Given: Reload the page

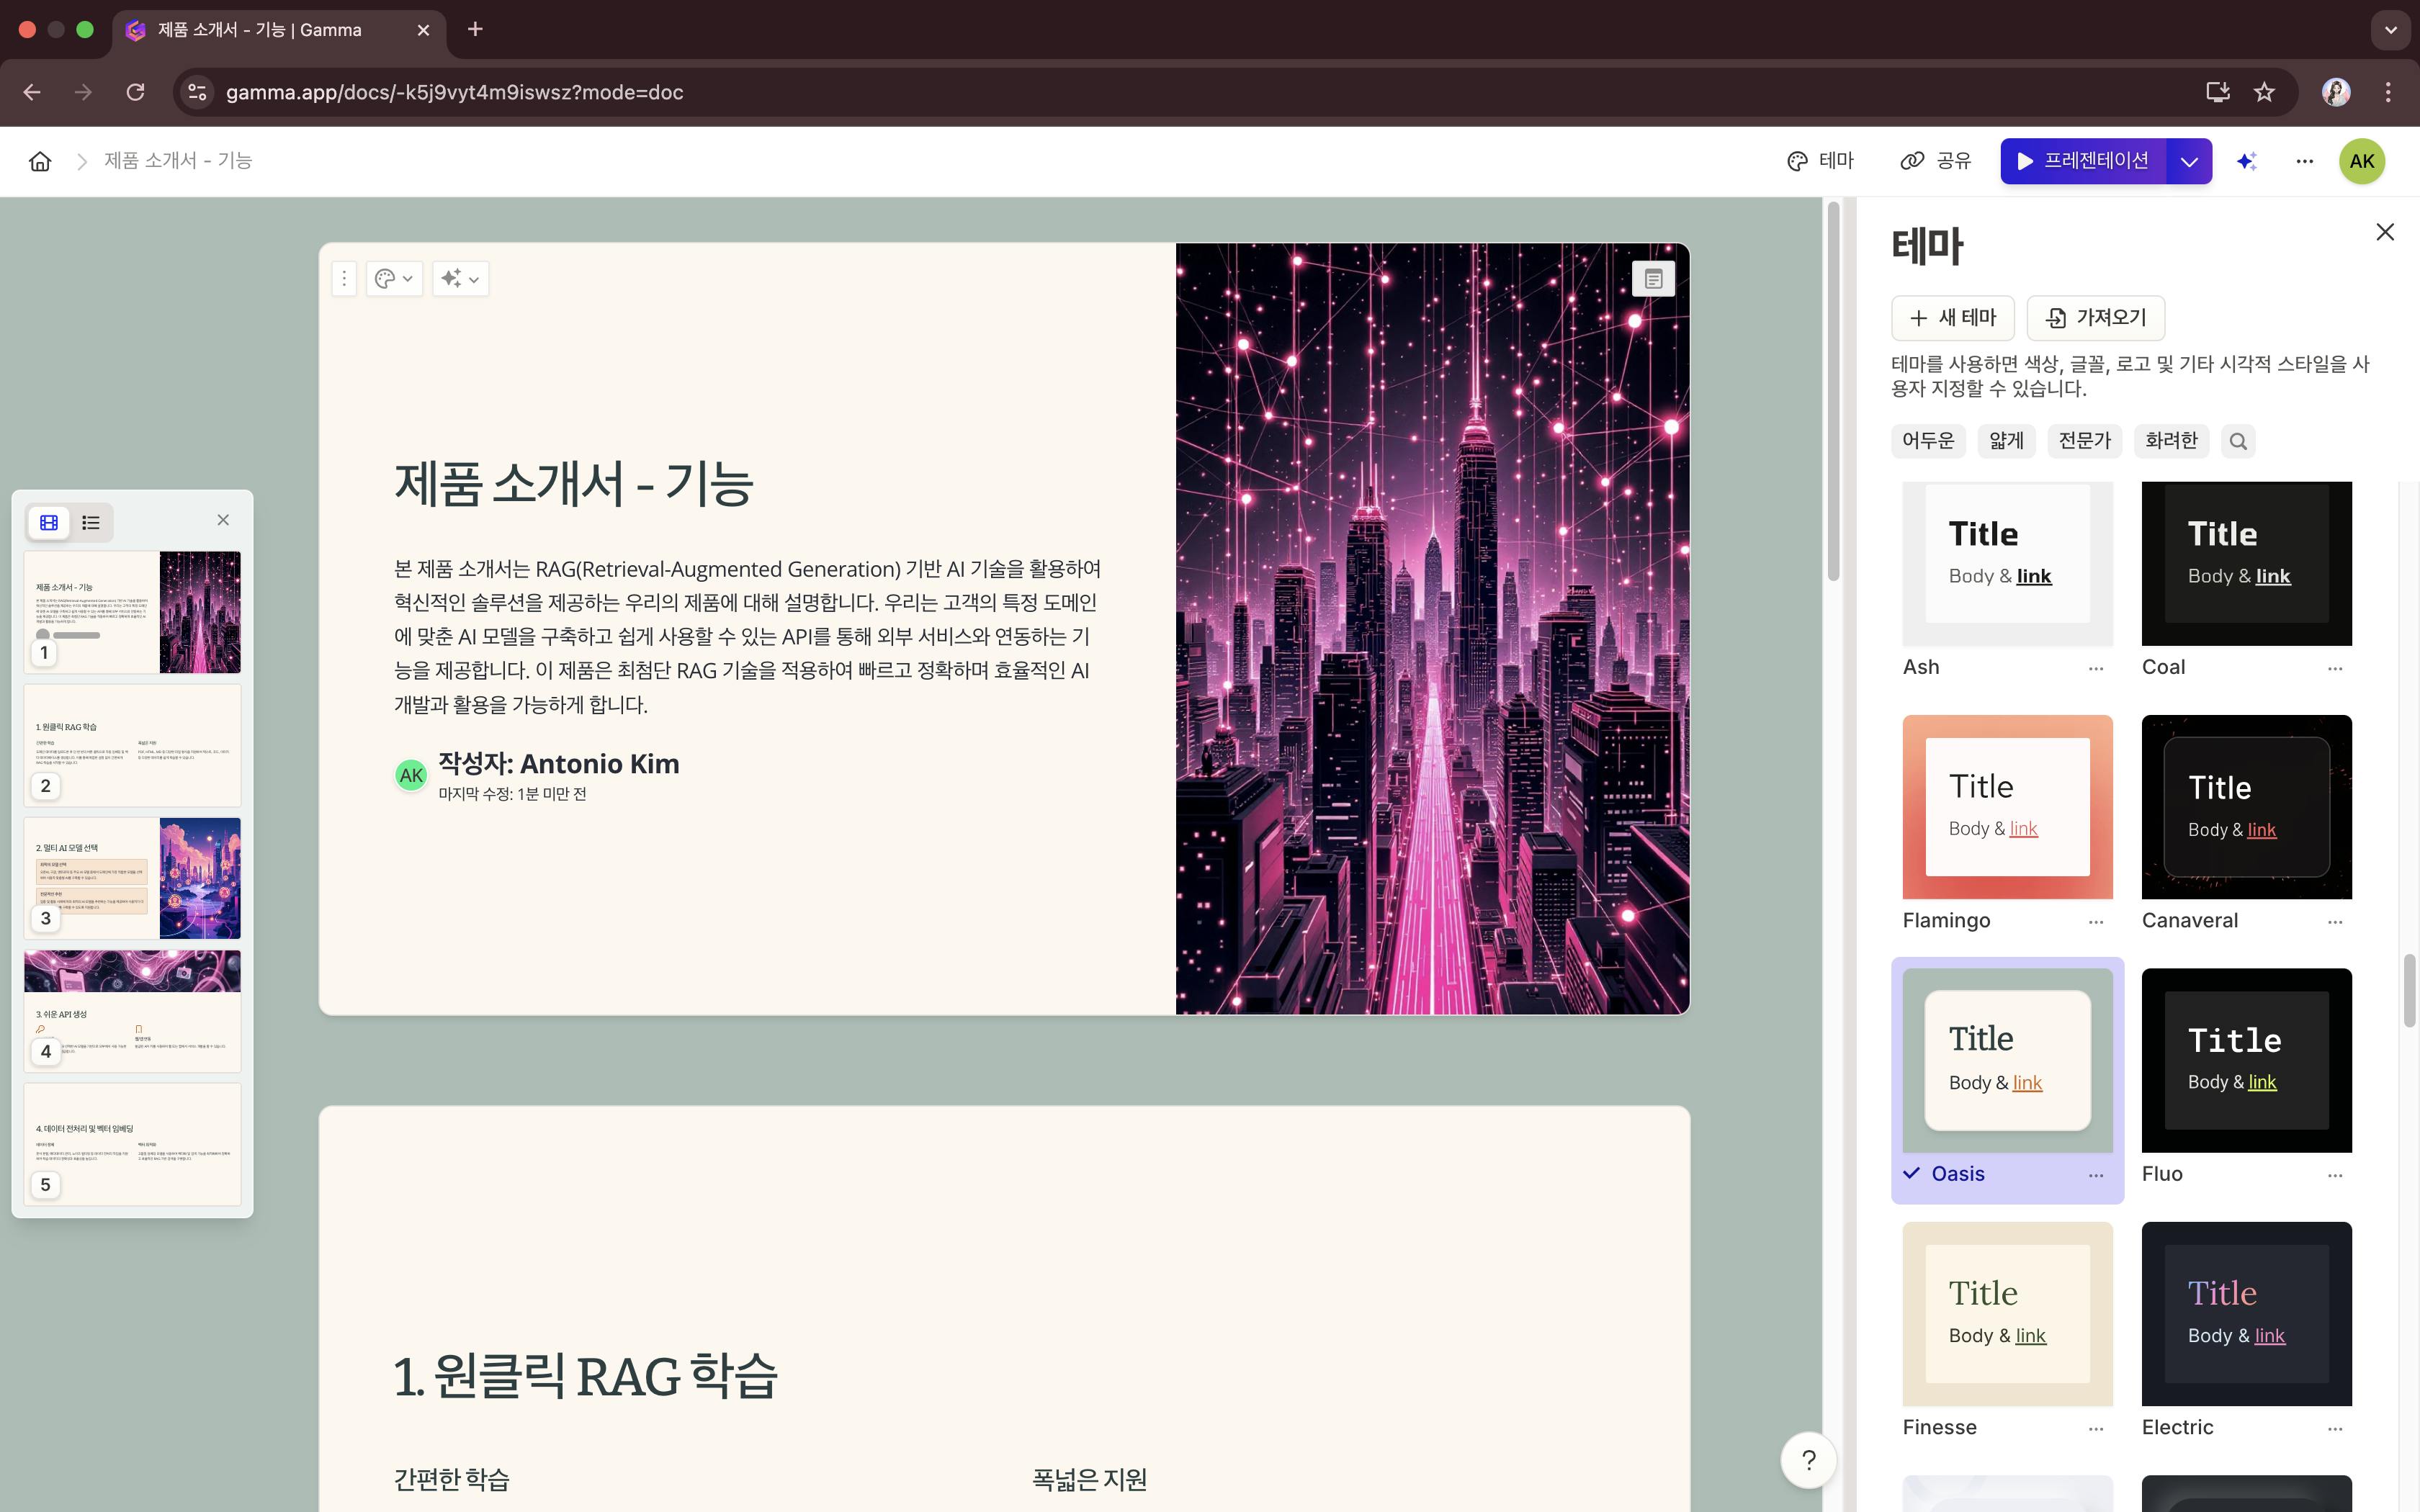Looking at the screenshot, I should pyautogui.click(x=135, y=92).
